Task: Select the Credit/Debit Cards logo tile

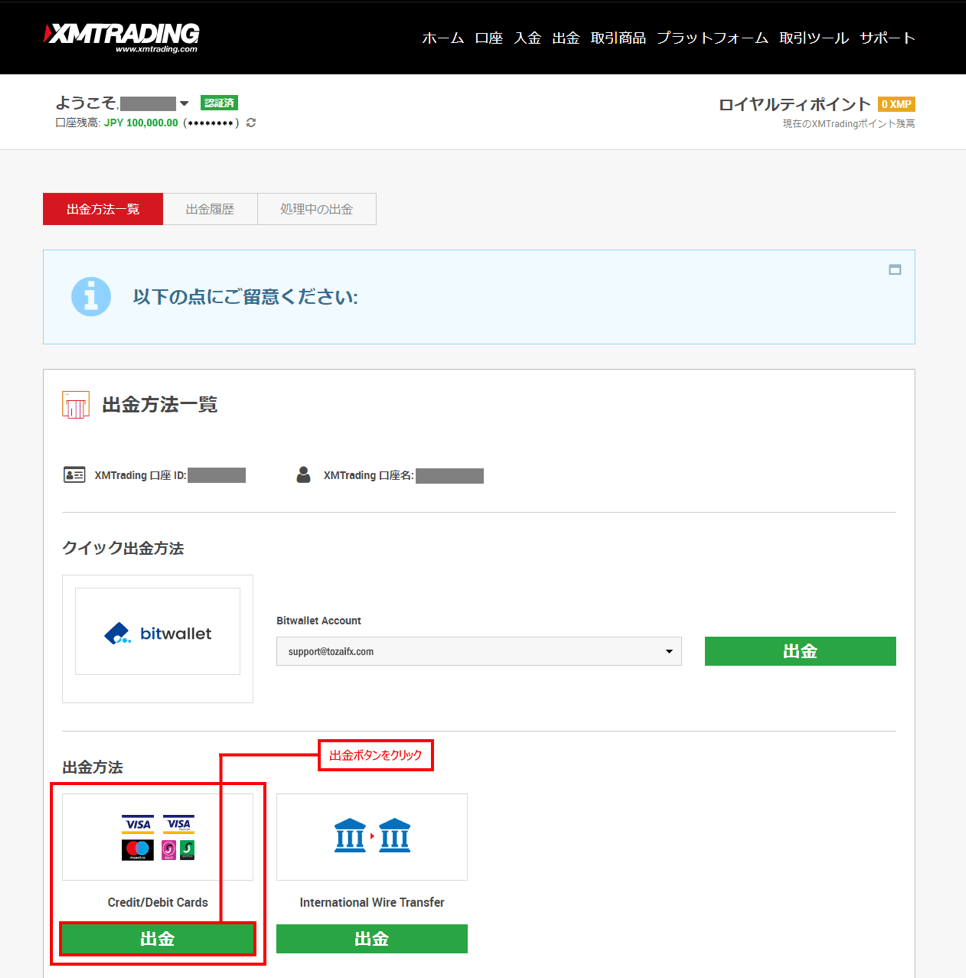Action: (158, 837)
